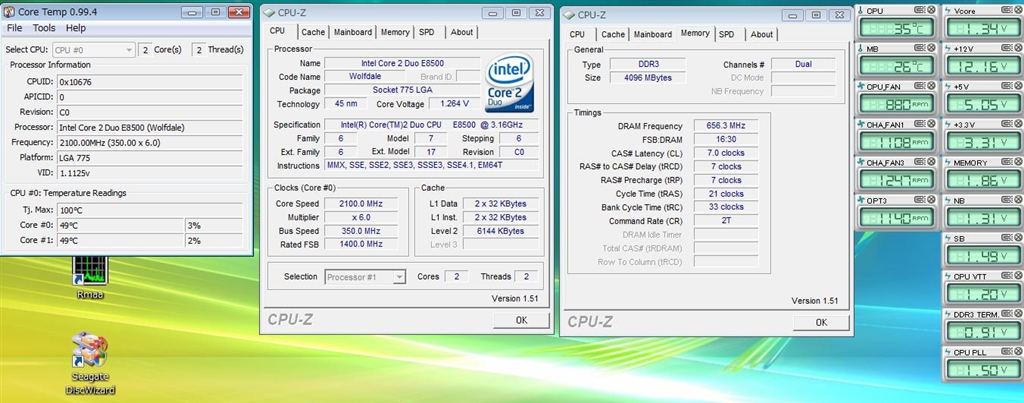The image size is (1024, 403).
Task: Open SPD tab in the CPU-Z Memory window
Action: pyautogui.click(x=727, y=35)
